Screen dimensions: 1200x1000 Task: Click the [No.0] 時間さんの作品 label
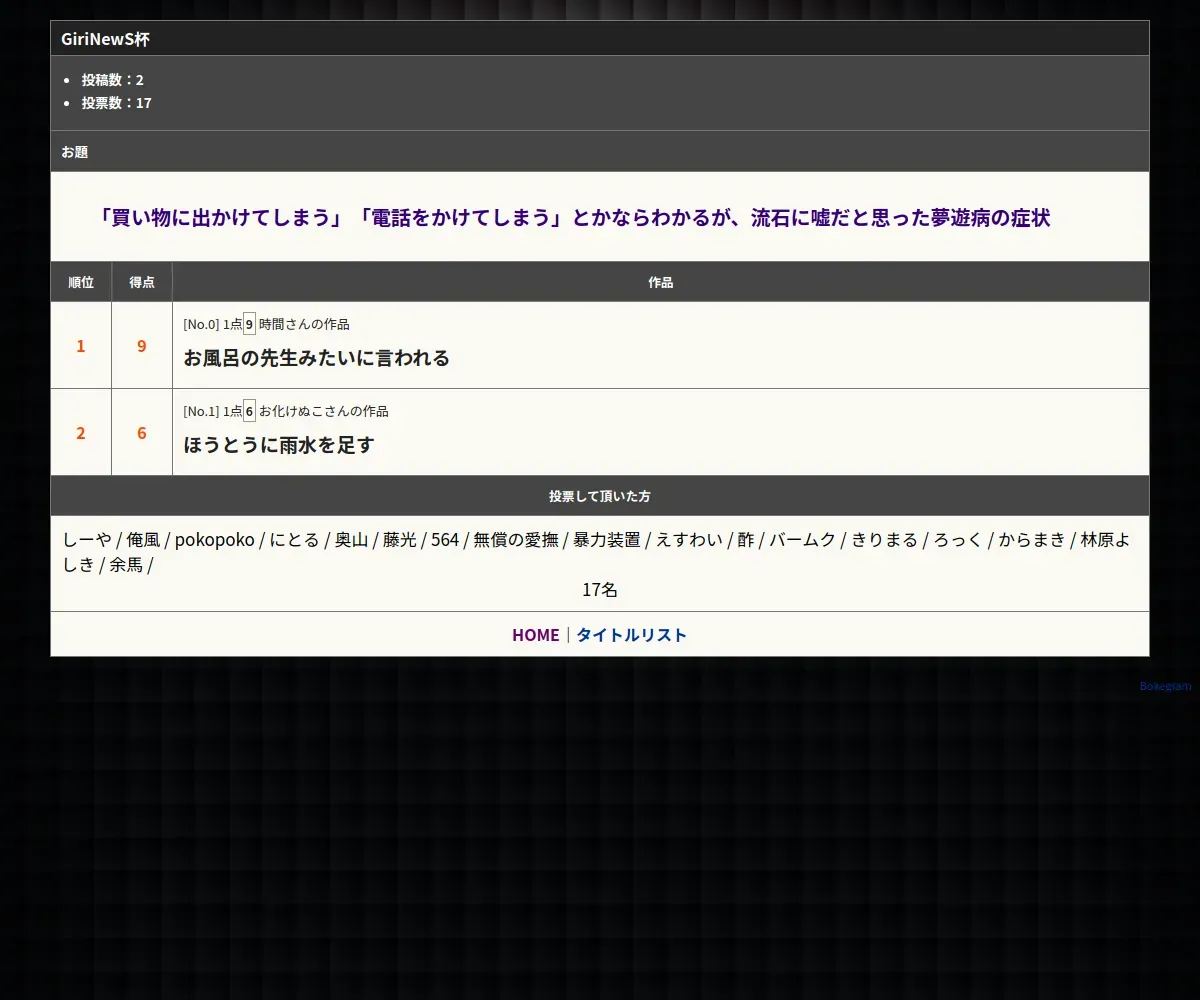(x=266, y=324)
